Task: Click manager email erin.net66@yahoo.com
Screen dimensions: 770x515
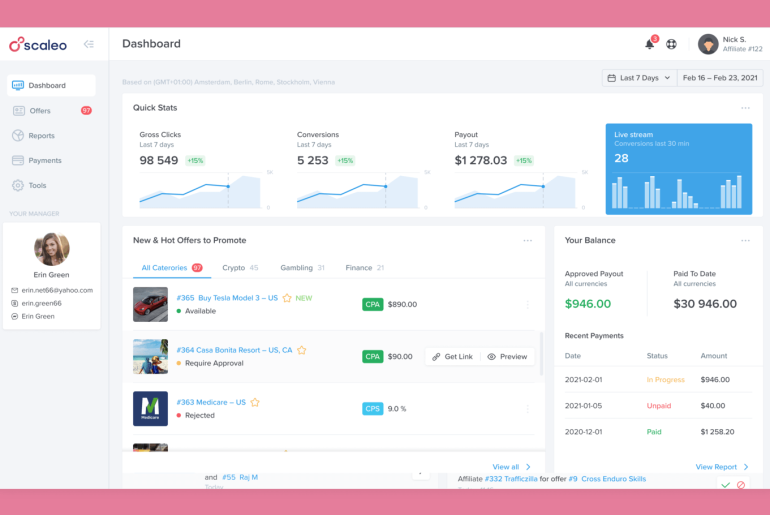Action: [x=57, y=291]
